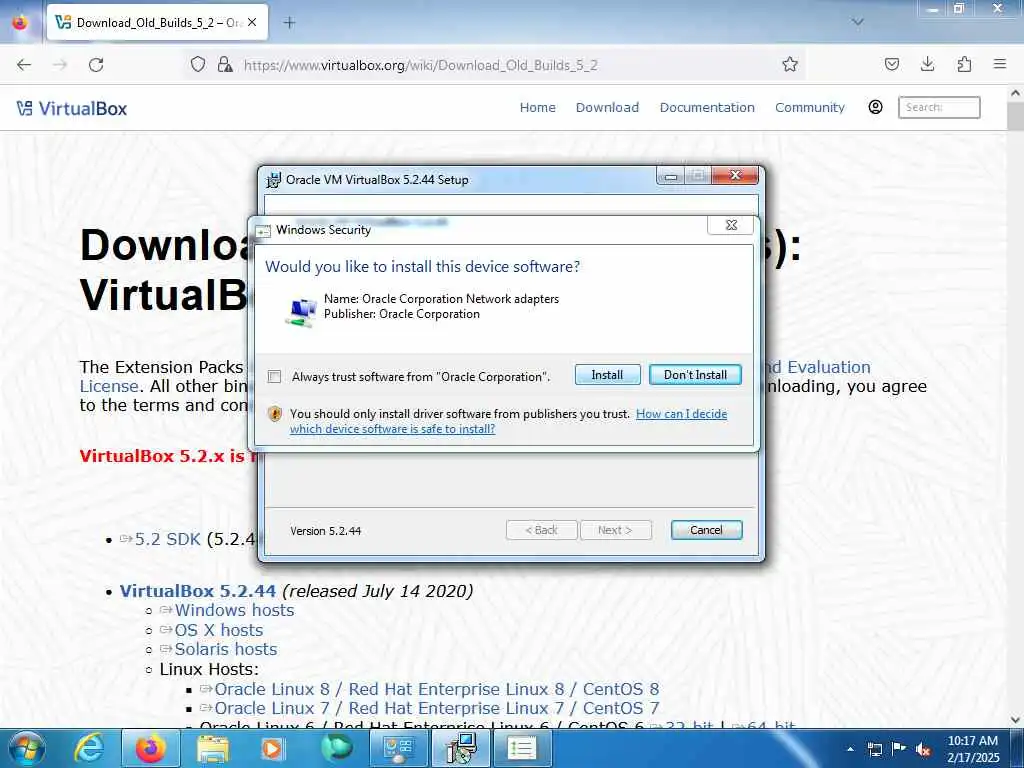Open the Windows Start menu
The height and width of the screenshot is (768, 1024).
pyautogui.click(x=25, y=749)
